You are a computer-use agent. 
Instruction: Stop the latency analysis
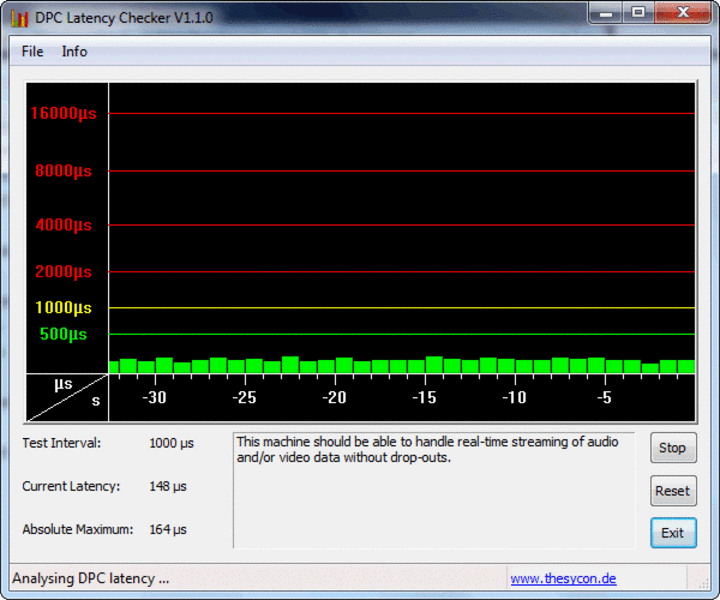(x=673, y=448)
